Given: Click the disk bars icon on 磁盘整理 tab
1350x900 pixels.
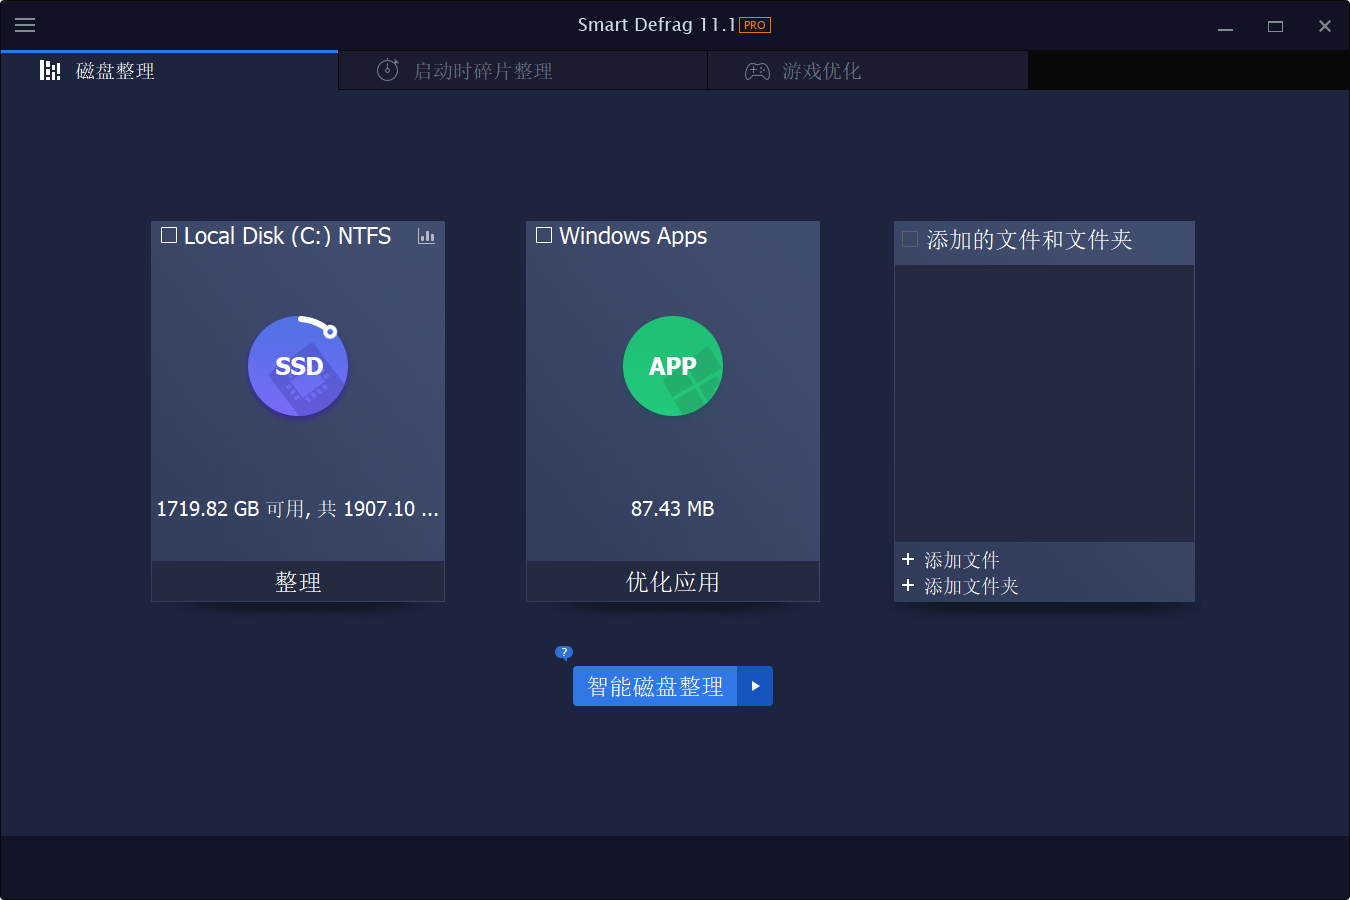Looking at the screenshot, I should click(50, 70).
